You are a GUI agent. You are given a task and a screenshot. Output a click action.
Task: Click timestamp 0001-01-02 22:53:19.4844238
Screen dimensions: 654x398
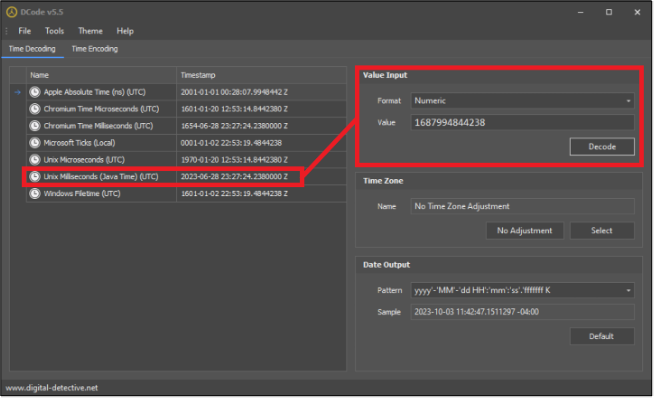pyautogui.click(x=231, y=143)
